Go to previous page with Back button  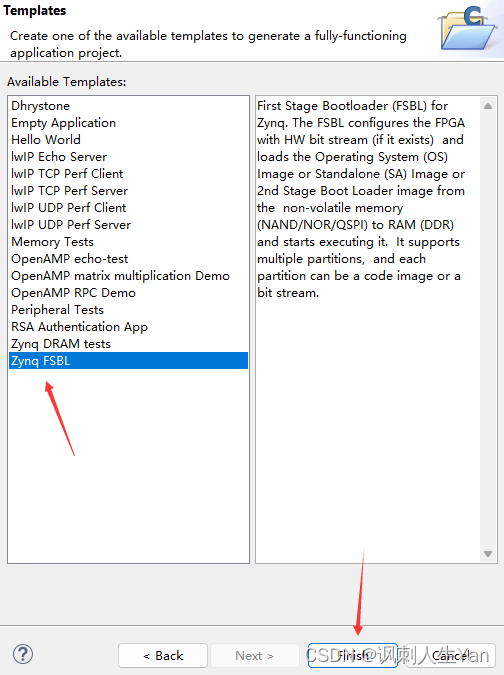[x=163, y=656]
